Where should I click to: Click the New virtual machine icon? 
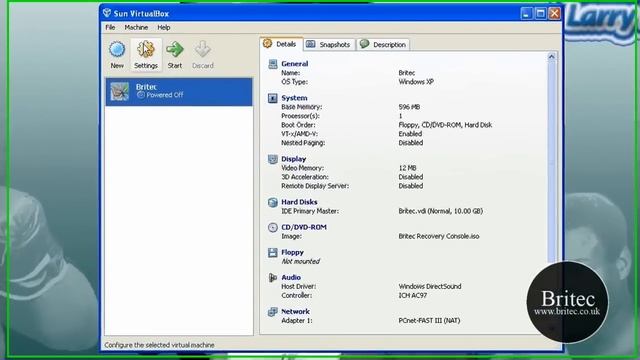click(117, 49)
